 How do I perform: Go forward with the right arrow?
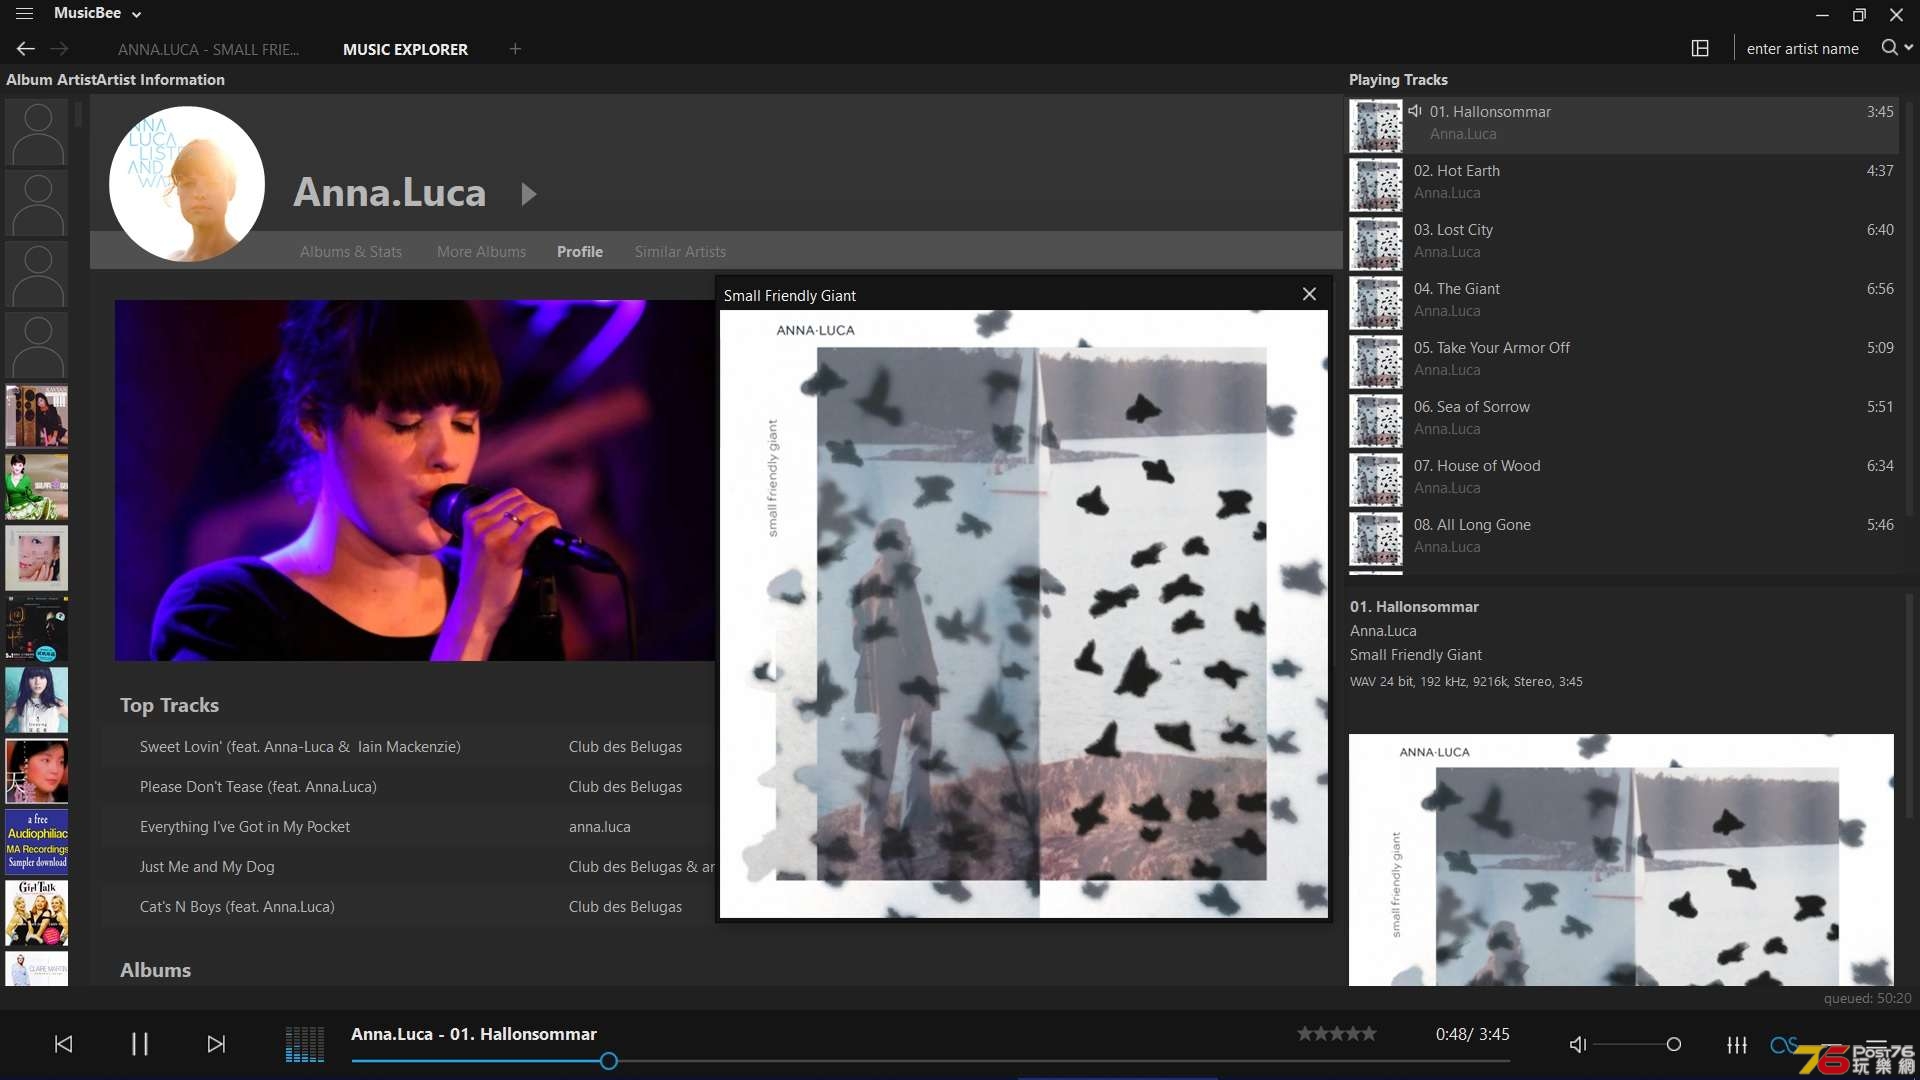click(x=60, y=48)
